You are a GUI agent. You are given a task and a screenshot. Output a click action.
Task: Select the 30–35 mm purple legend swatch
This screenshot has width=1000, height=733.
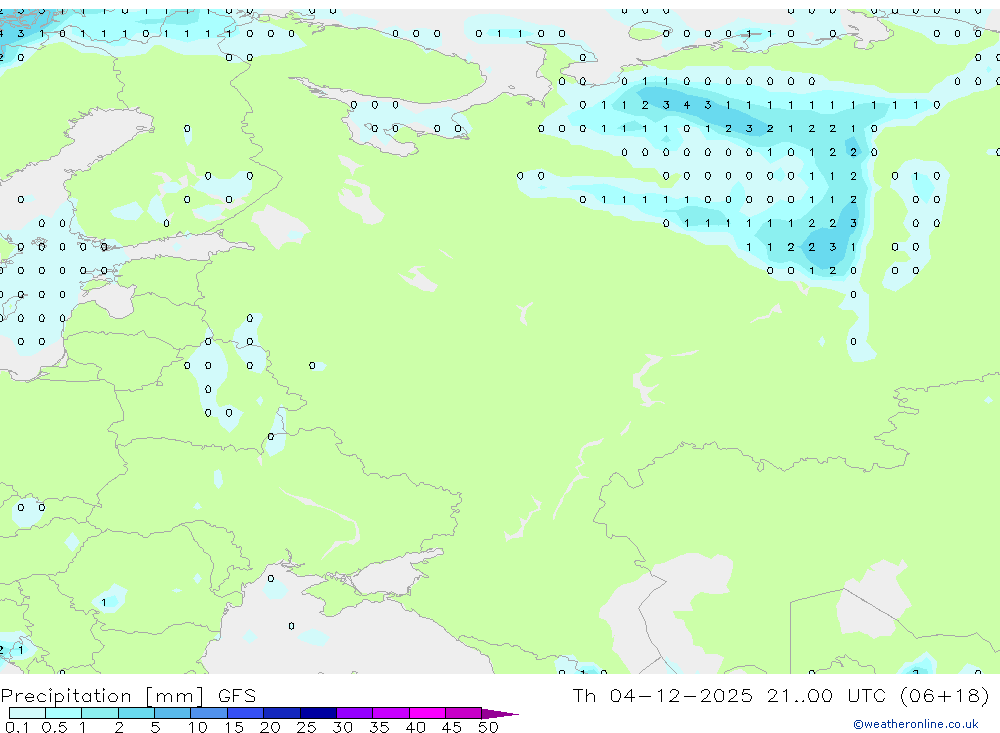point(355,713)
